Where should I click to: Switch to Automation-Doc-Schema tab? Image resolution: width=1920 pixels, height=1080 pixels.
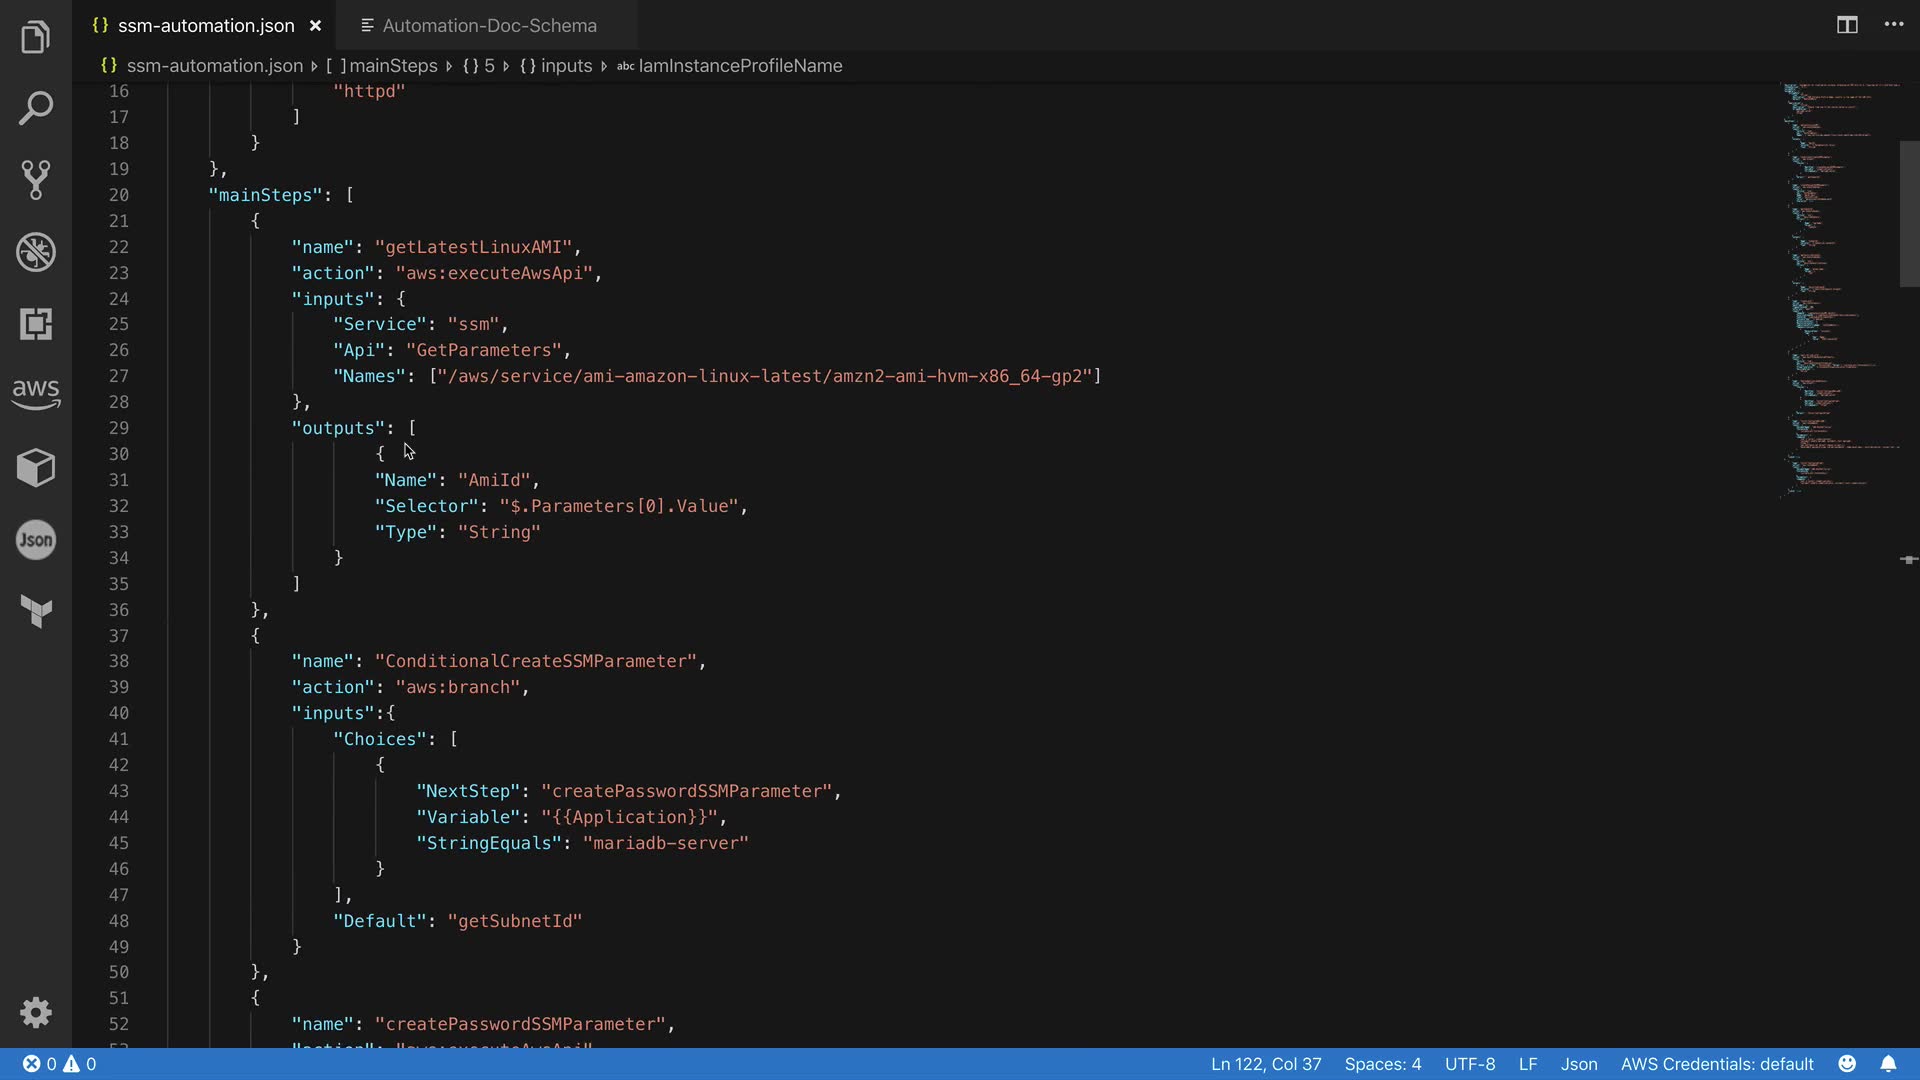coord(488,26)
